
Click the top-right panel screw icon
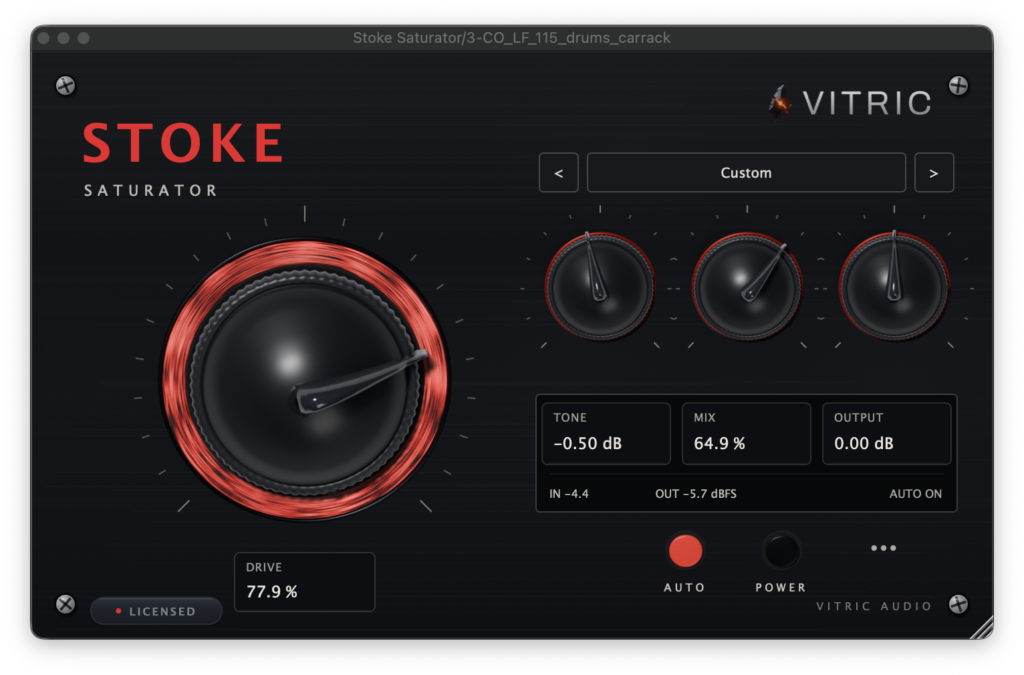point(958,86)
